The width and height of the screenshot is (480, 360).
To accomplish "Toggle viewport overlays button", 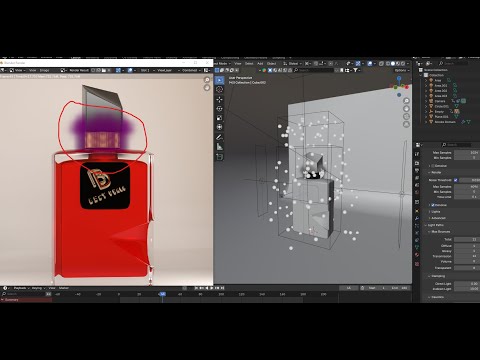I will pos(370,63).
